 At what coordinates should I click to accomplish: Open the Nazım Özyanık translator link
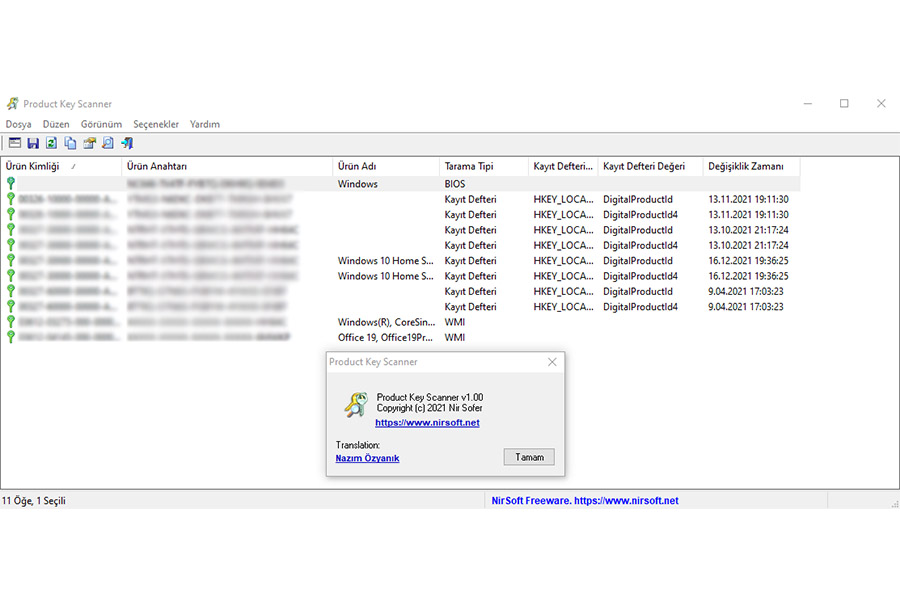367,458
